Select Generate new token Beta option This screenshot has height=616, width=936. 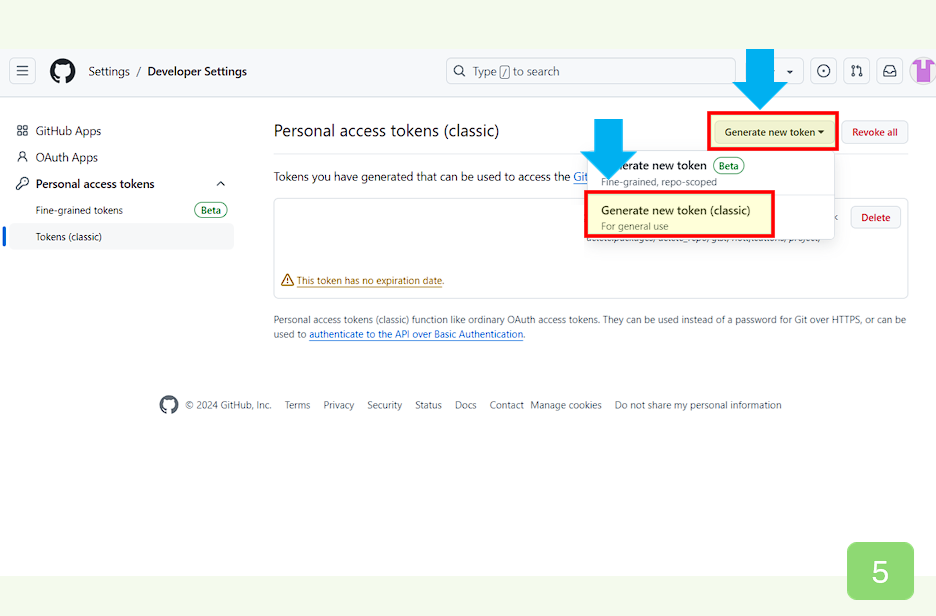pos(710,173)
